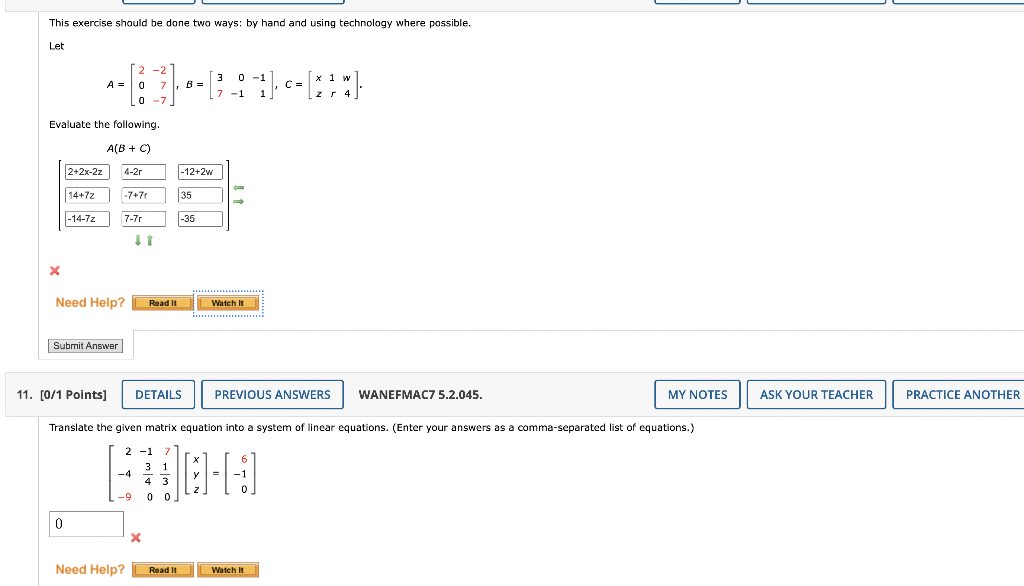1024x586 pixels.
Task: Click the Submit Answer button
Action: (85, 345)
